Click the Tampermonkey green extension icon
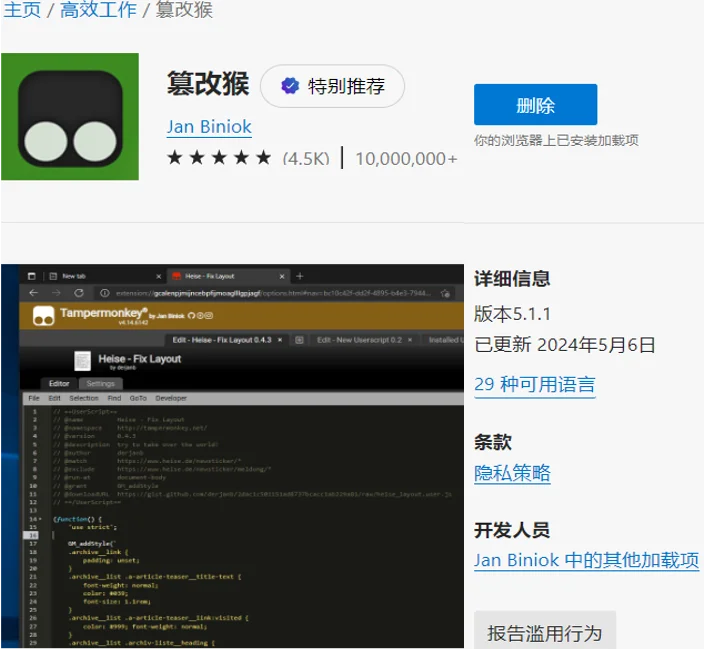This screenshot has height=649, width=708. [x=70, y=117]
